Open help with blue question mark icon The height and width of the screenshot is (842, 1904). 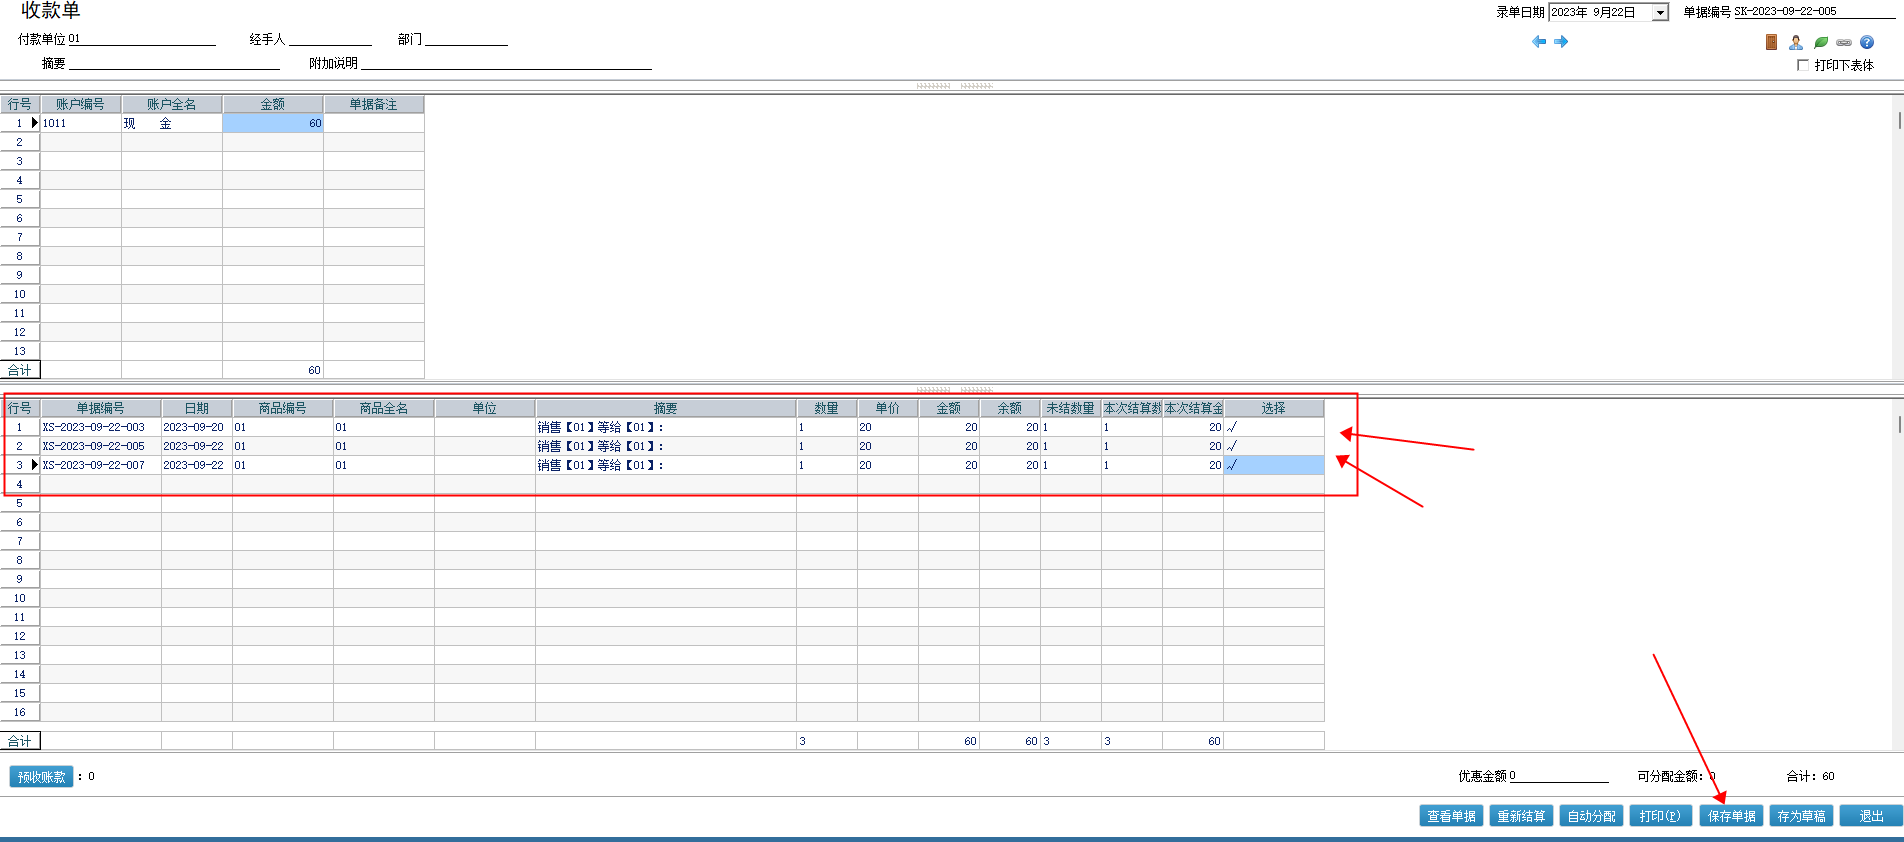(x=1867, y=42)
